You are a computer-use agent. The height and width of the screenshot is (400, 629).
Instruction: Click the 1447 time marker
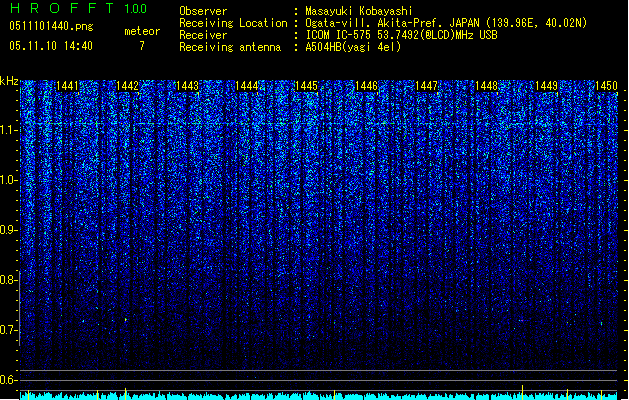tap(426, 86)
